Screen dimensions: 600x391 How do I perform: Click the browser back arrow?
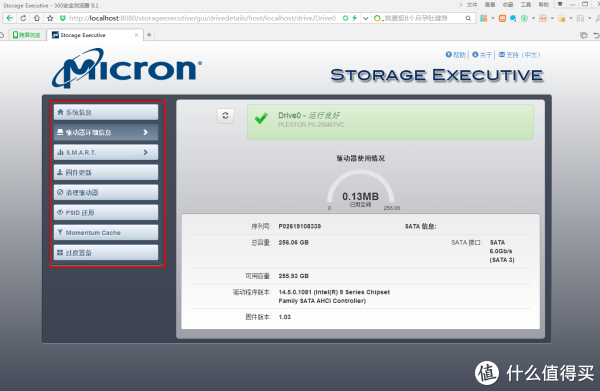click(10, 18)
